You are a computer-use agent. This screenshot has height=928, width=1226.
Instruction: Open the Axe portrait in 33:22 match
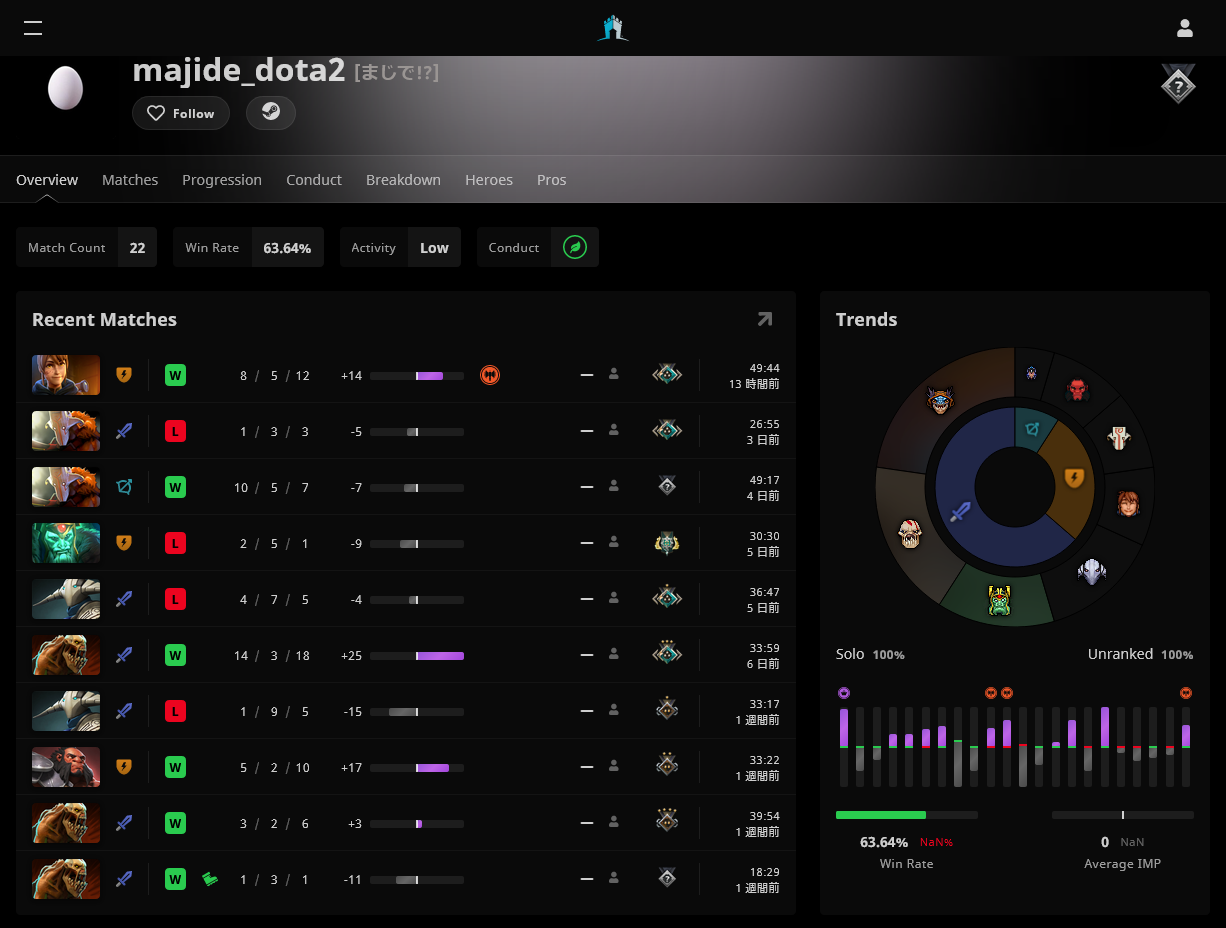point(66,767)
